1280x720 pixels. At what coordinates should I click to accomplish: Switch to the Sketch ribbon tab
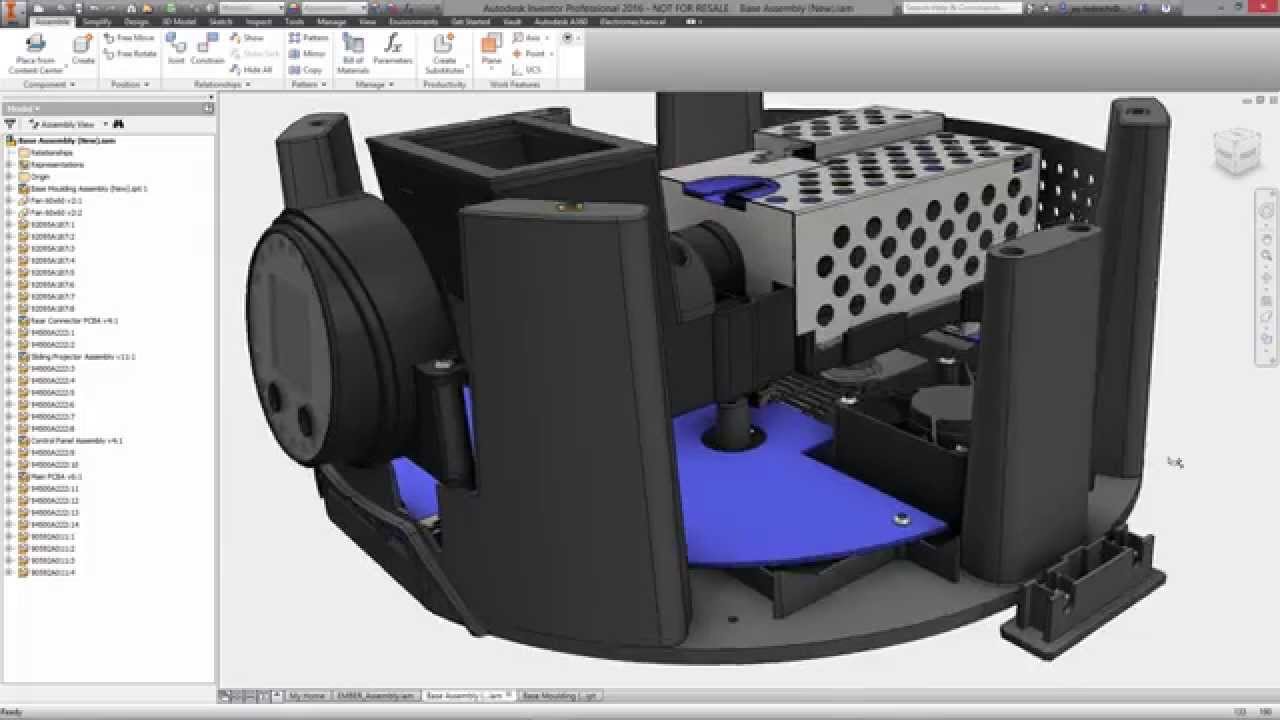[221, 21]
